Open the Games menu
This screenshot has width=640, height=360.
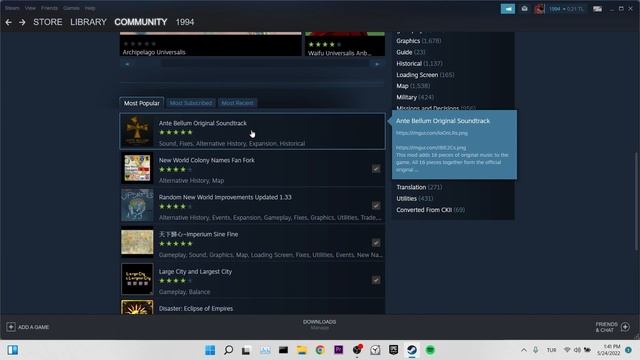click(x=71, y=8)
